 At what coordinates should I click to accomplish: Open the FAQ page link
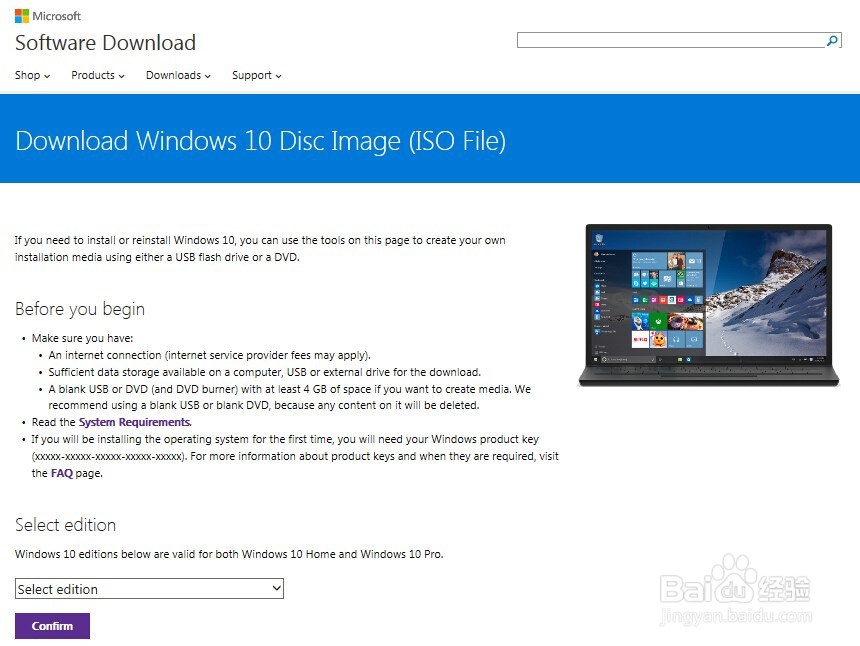61,473
